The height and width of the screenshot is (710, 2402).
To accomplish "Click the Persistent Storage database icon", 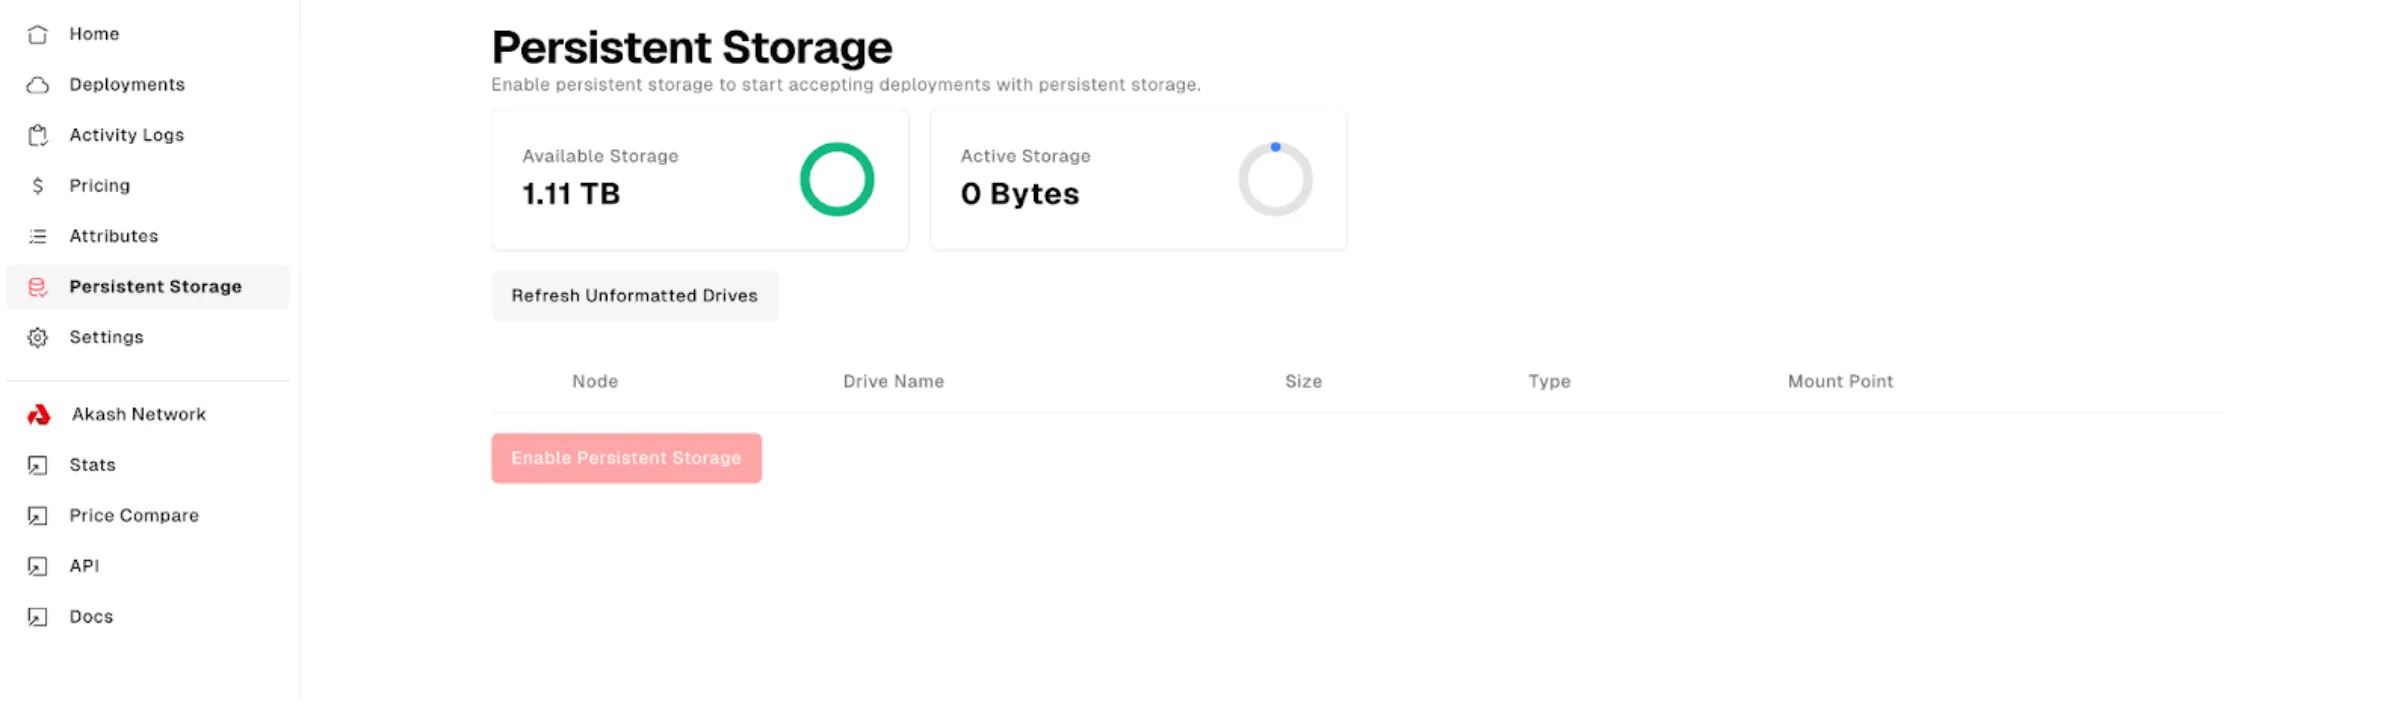I will pos(38,287).
